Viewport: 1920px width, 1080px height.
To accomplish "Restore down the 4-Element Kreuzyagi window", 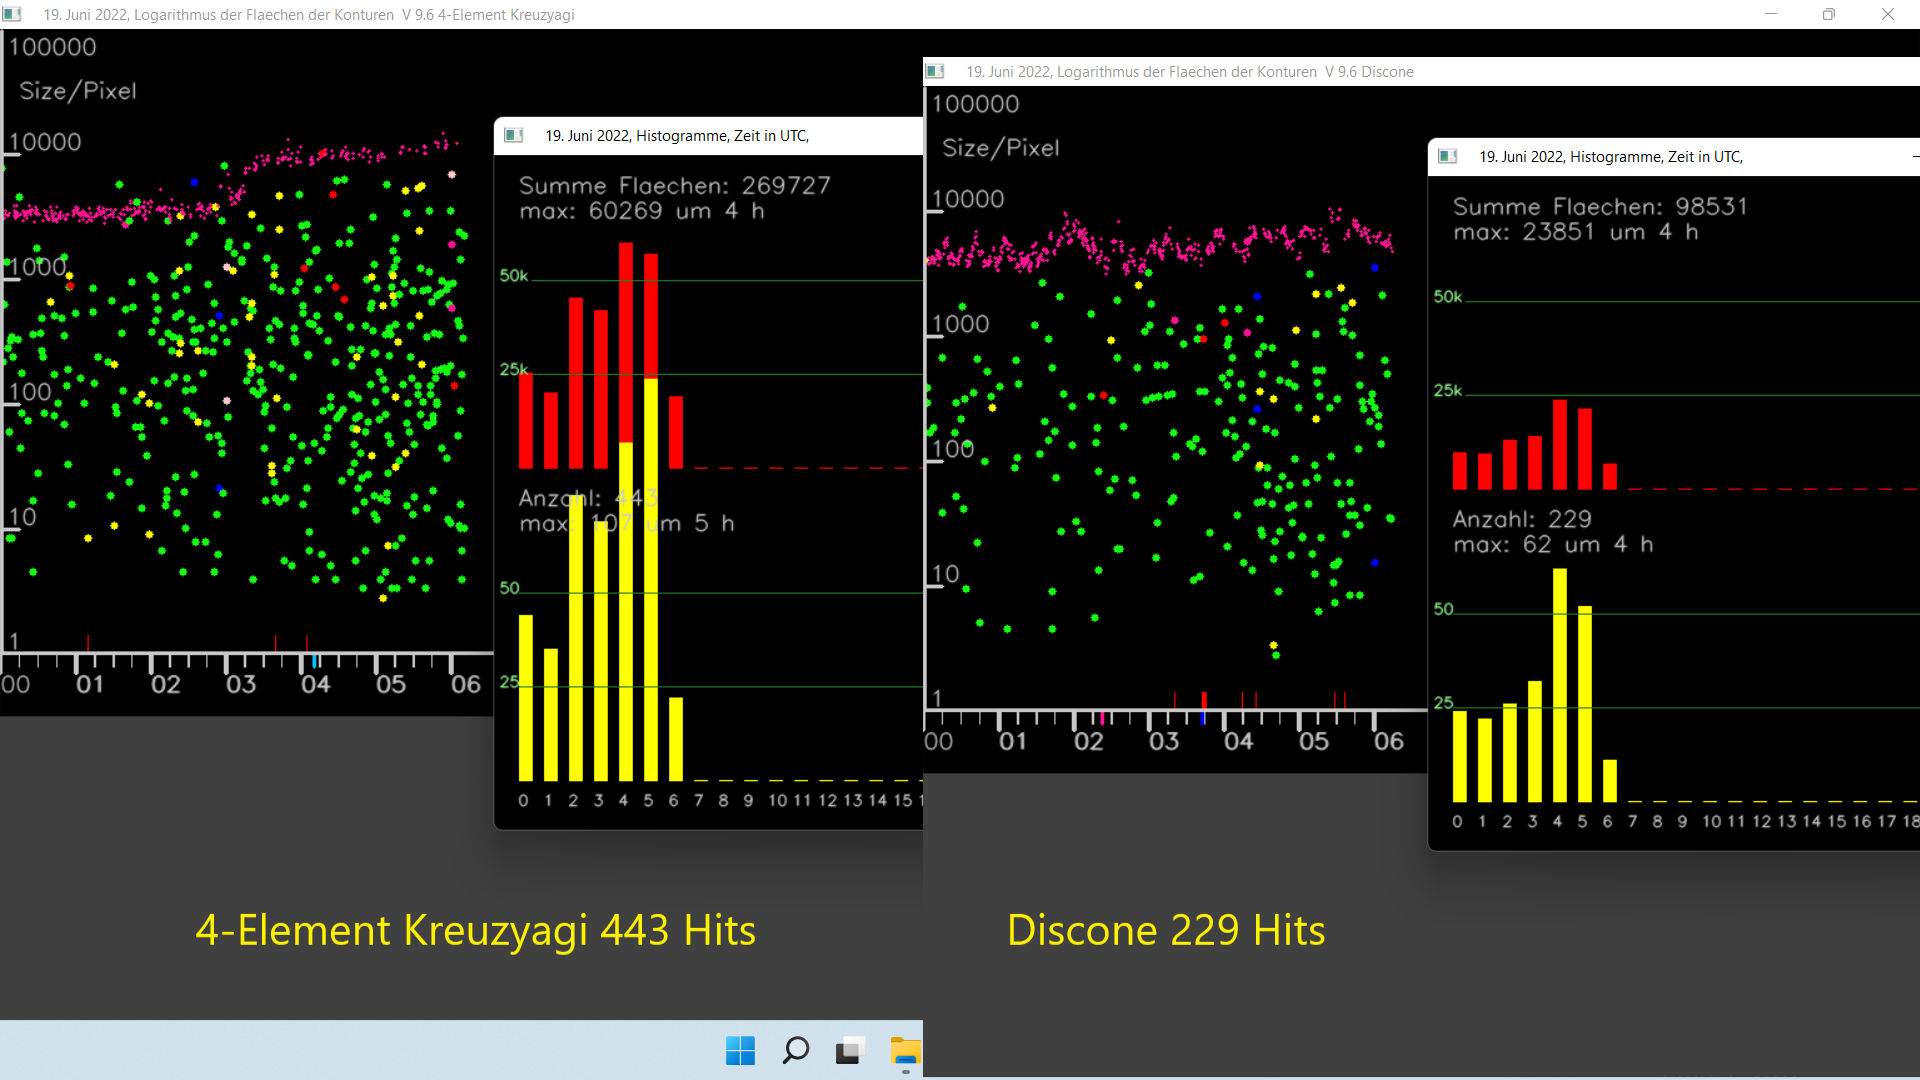I will pos(1828,14).
